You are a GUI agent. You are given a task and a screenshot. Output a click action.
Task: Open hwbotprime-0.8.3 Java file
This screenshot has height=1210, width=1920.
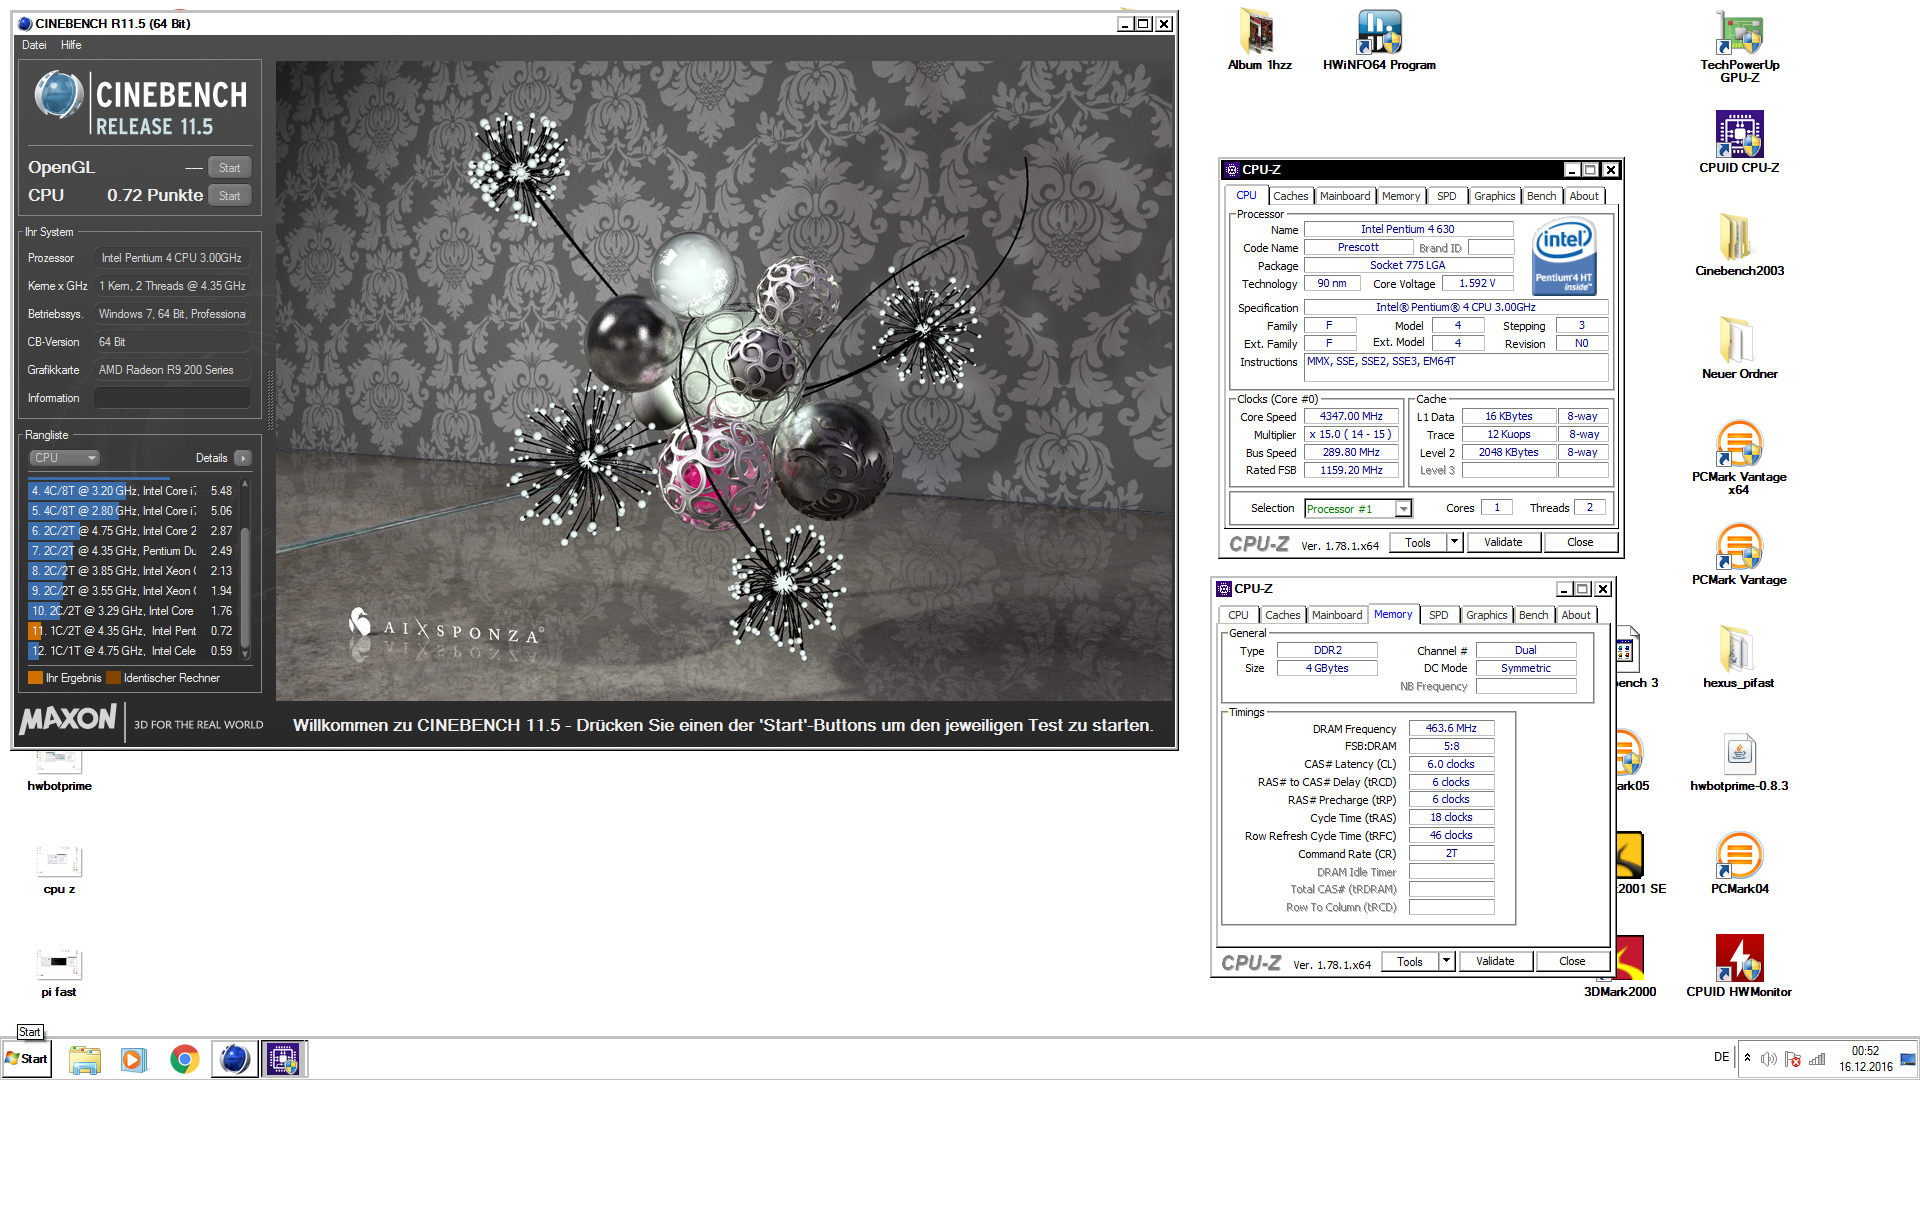1739,760
